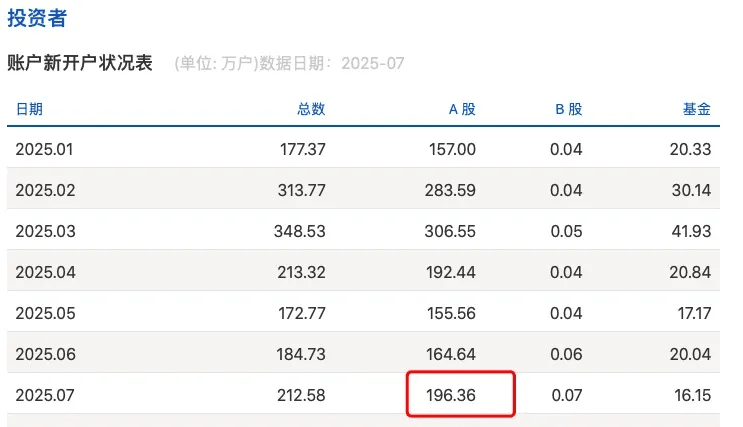Select the 2025.01 date row
743x427 pixels.
[45, 149]
